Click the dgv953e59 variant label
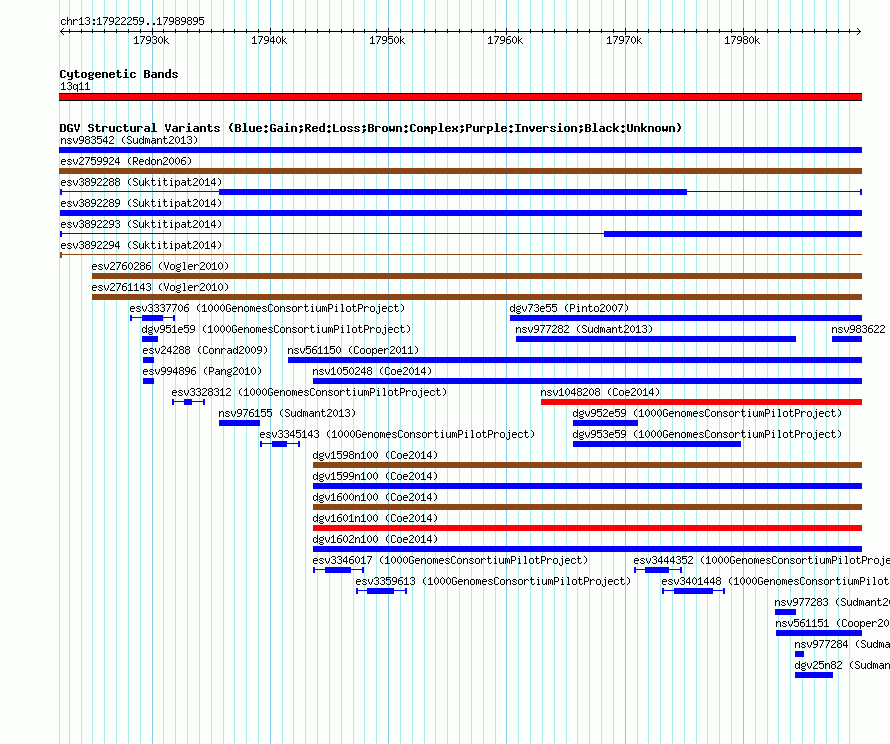890x744 pixels. (707, 434)
